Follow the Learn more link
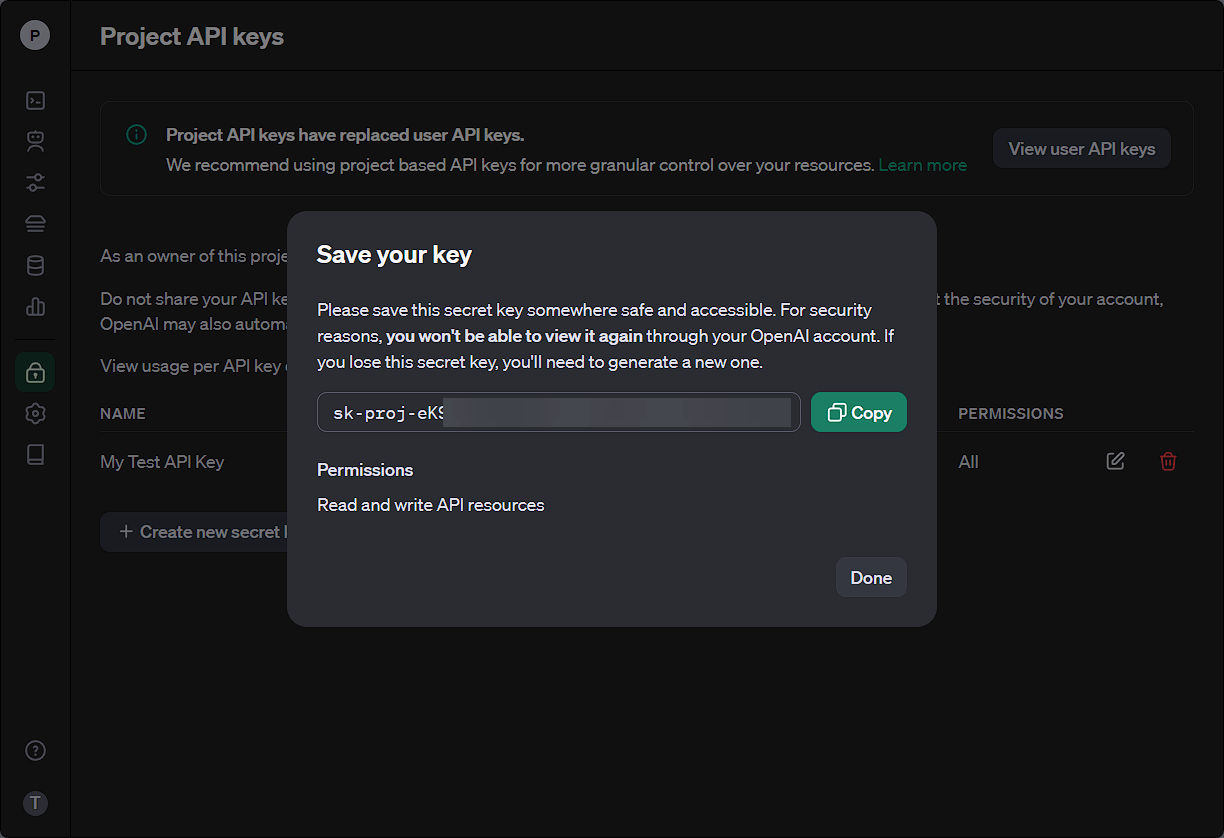This screenshot has height=838, width=1224. click(x=922, y=165)
